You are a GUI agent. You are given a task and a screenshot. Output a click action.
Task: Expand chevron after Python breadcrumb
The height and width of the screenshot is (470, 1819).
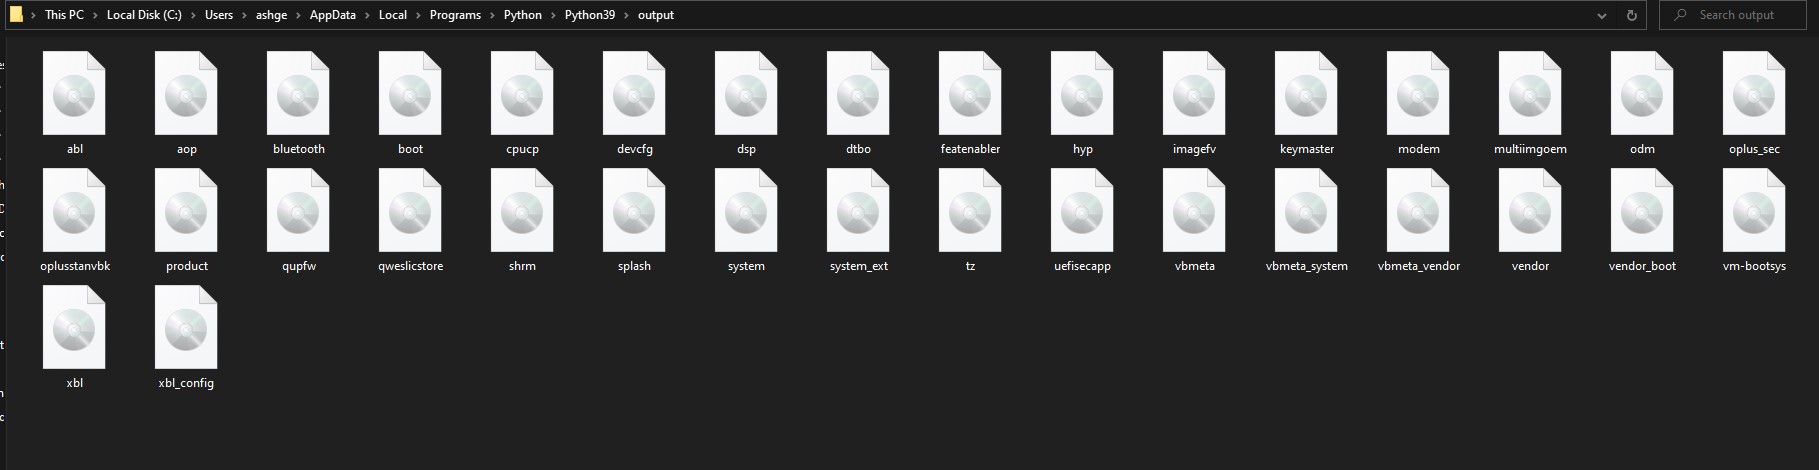coord(553,15)
